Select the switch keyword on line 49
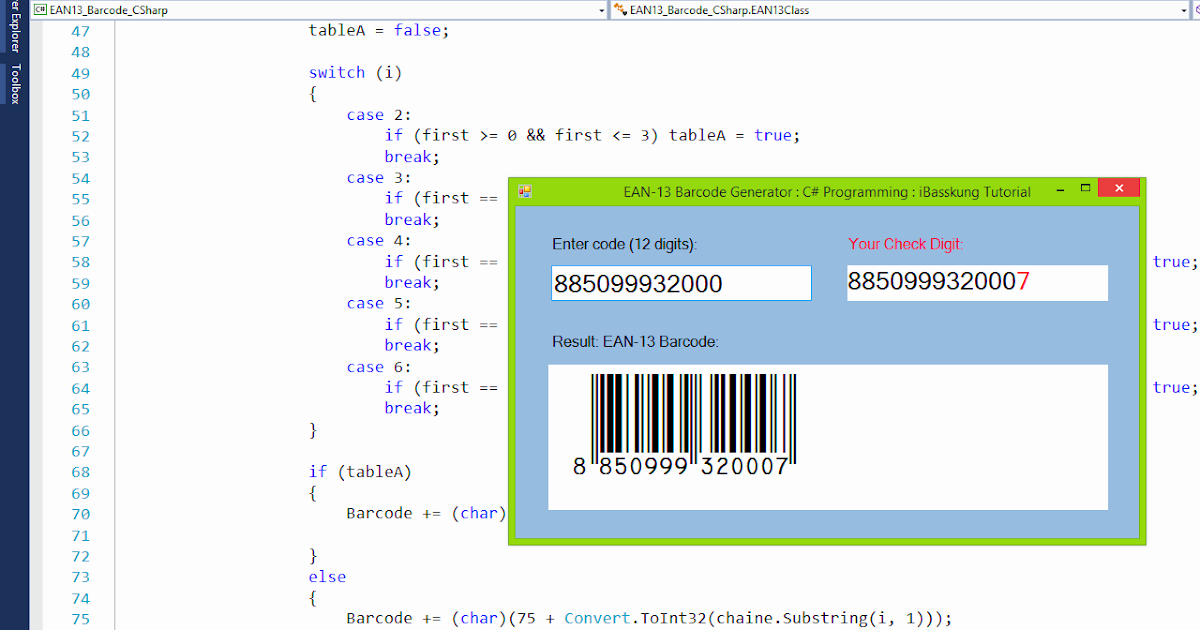1200x630 pixels. pos(337,72)
